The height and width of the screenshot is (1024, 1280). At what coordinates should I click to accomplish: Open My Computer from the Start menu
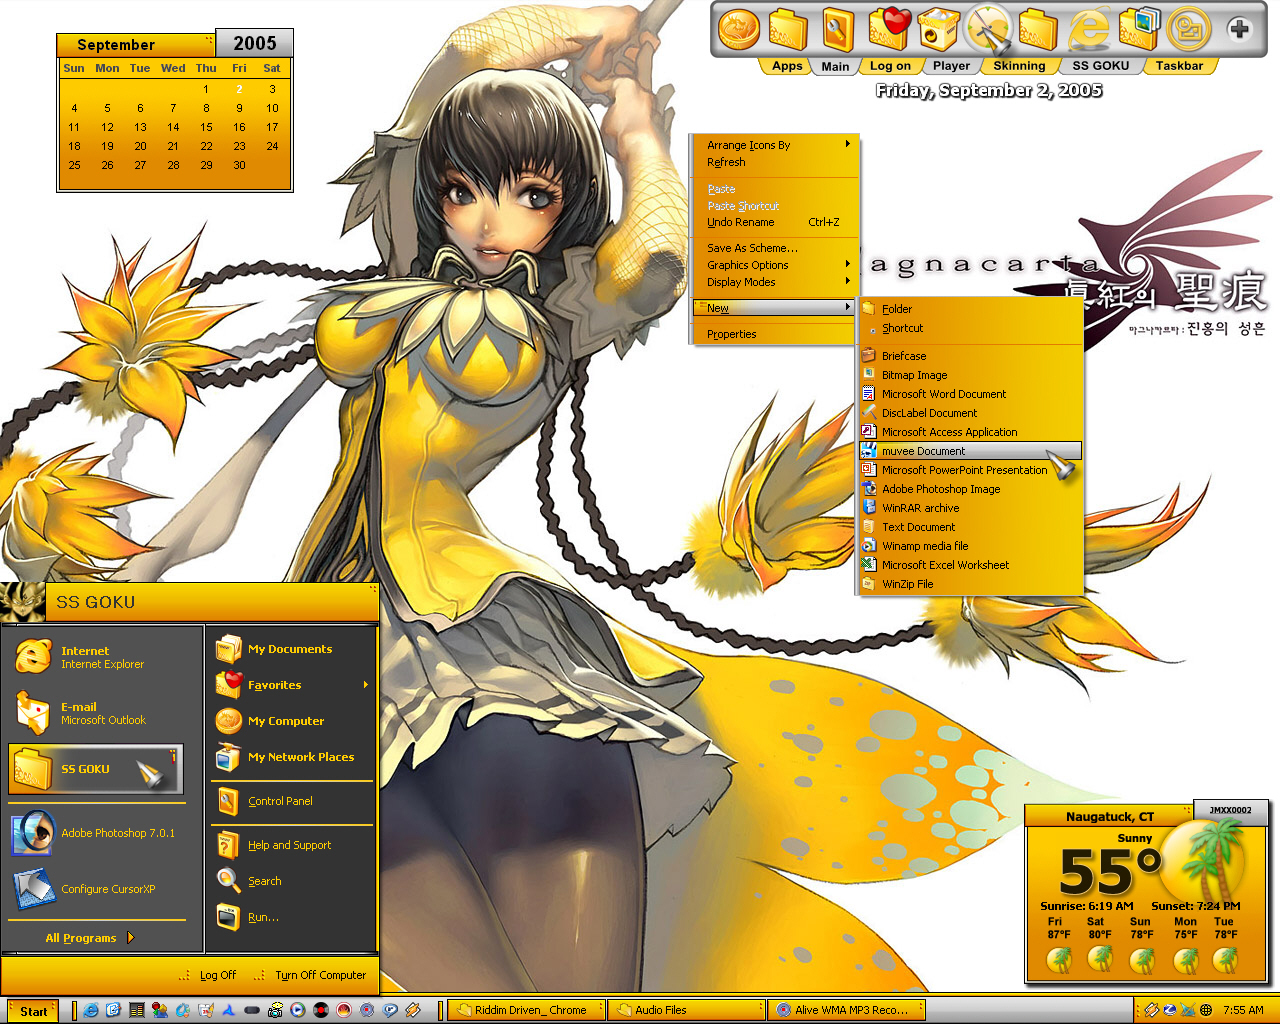pyautogui.click(x=292, y=721)
